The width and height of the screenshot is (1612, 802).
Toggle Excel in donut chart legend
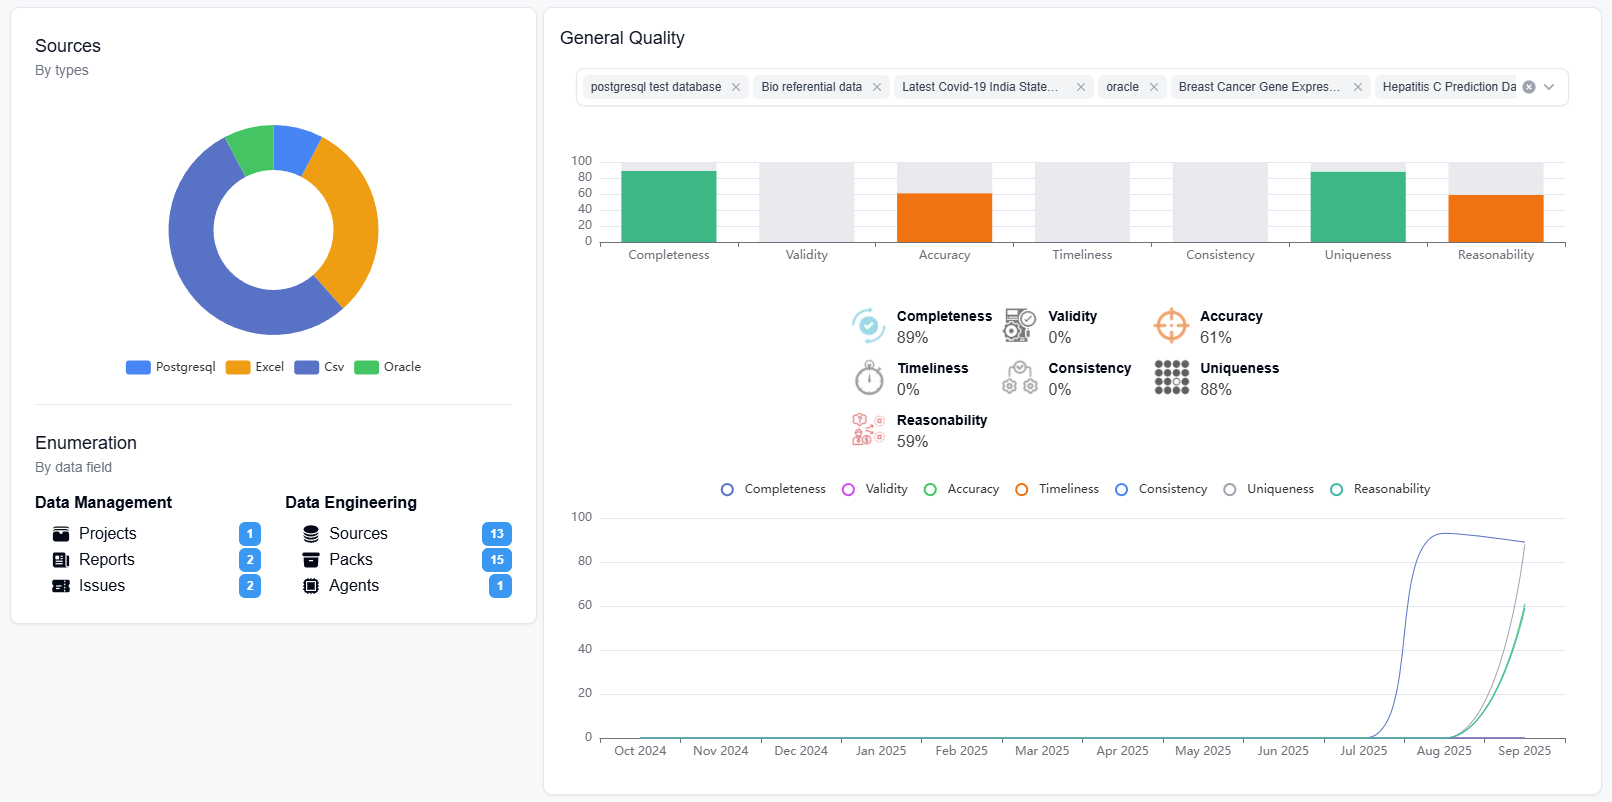[256, 367]
